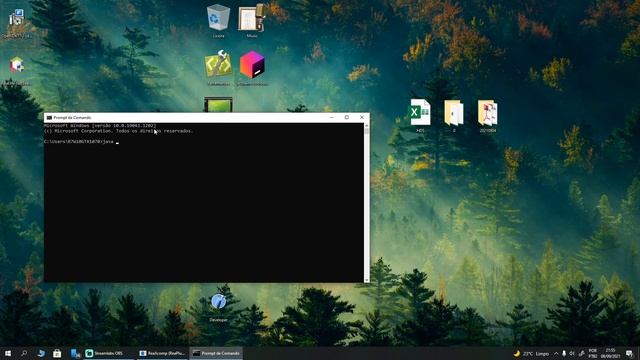Click the blue app icon beside Store
Viewport: 640px width, 360px height.
[75, 353]
